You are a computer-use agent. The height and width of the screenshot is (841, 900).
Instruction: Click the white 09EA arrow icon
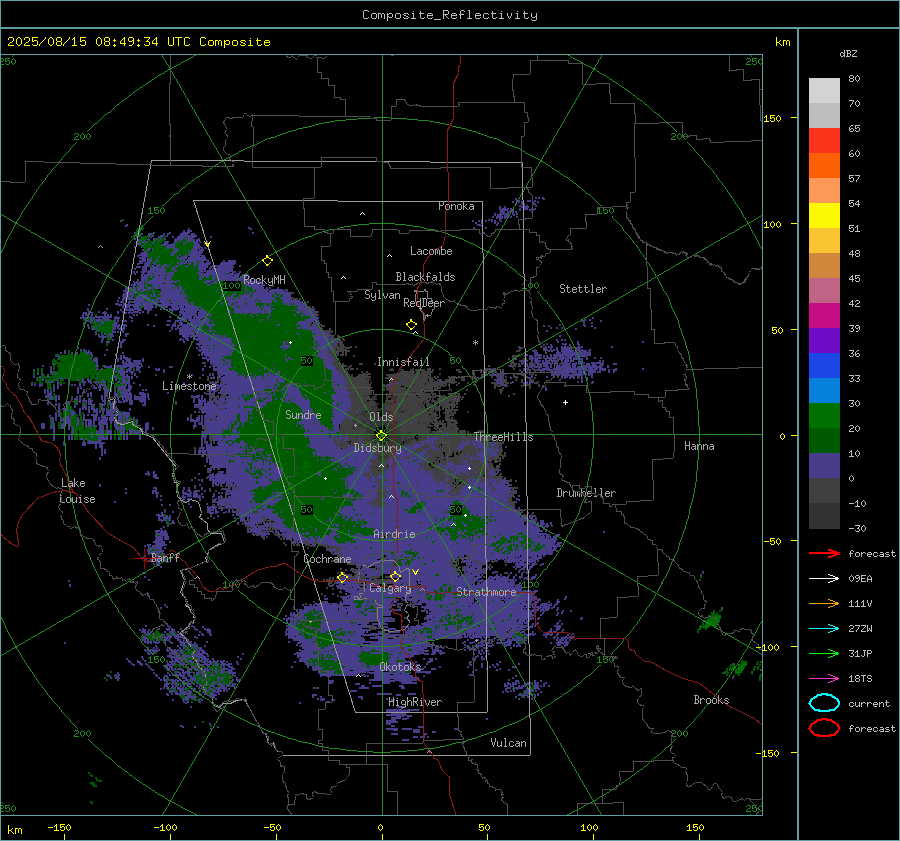(x=824, y=578)
